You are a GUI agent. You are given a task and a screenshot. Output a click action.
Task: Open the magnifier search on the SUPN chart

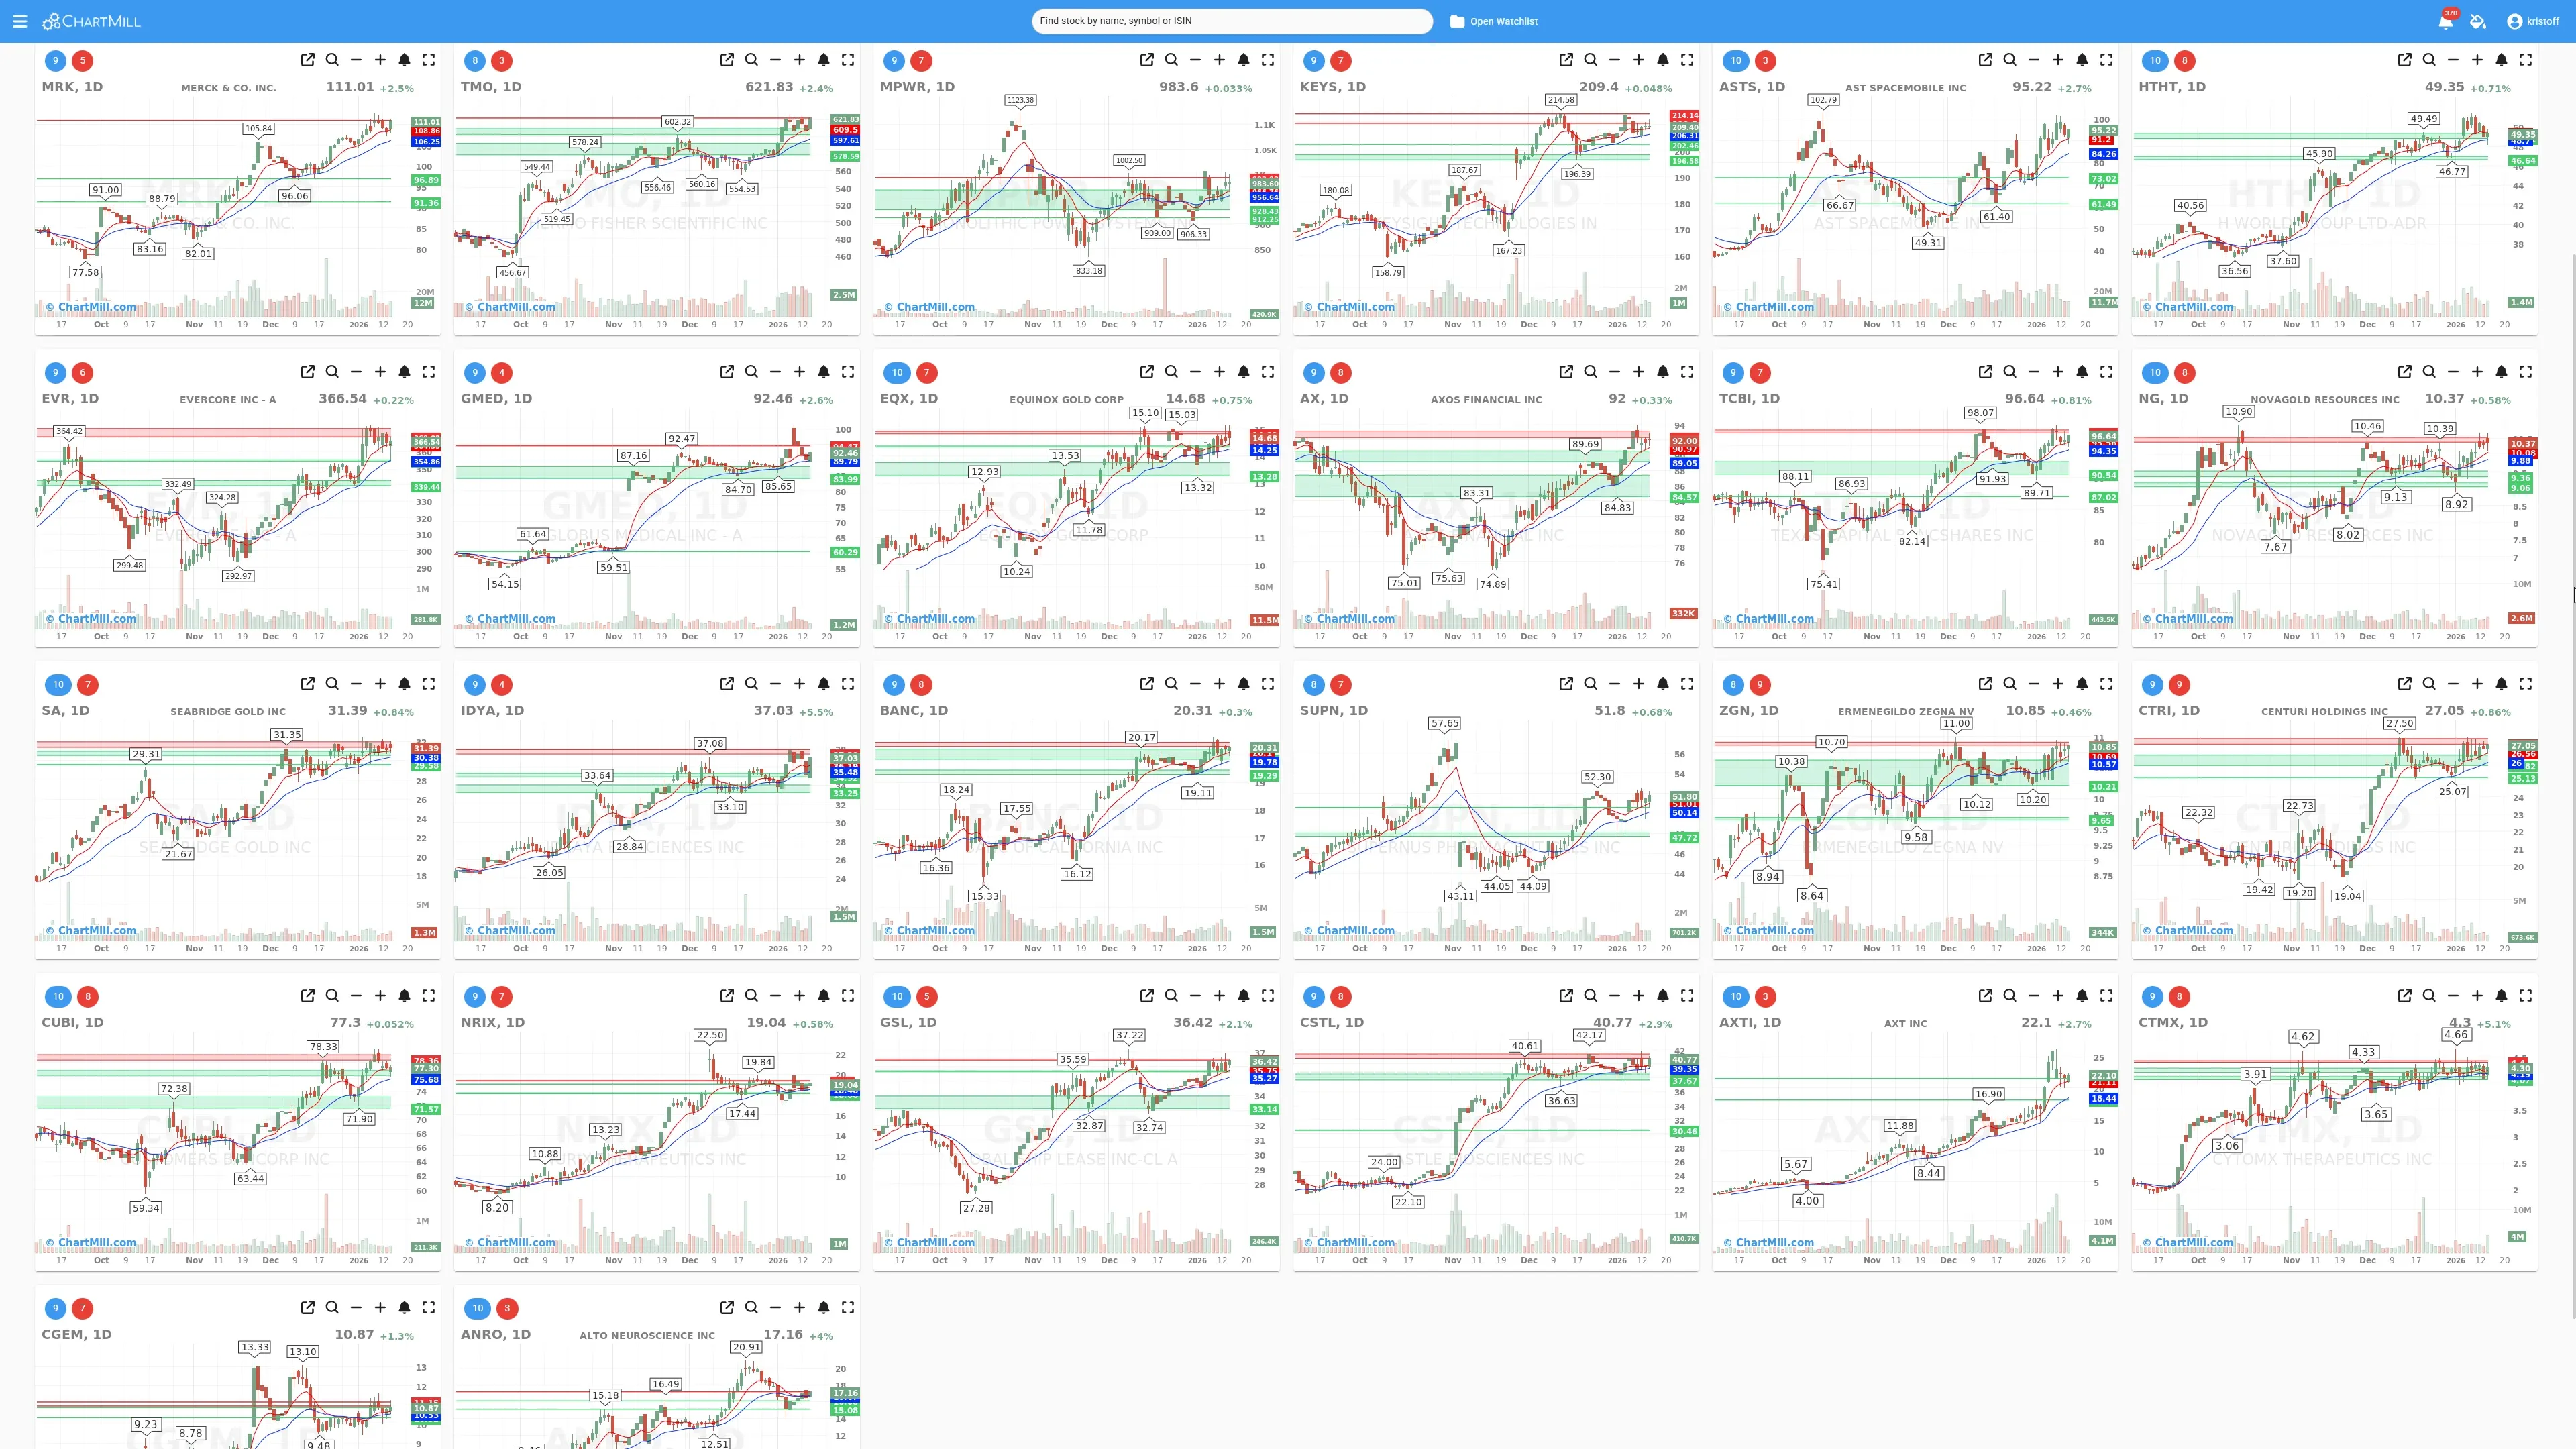(x=1590, y=684)
